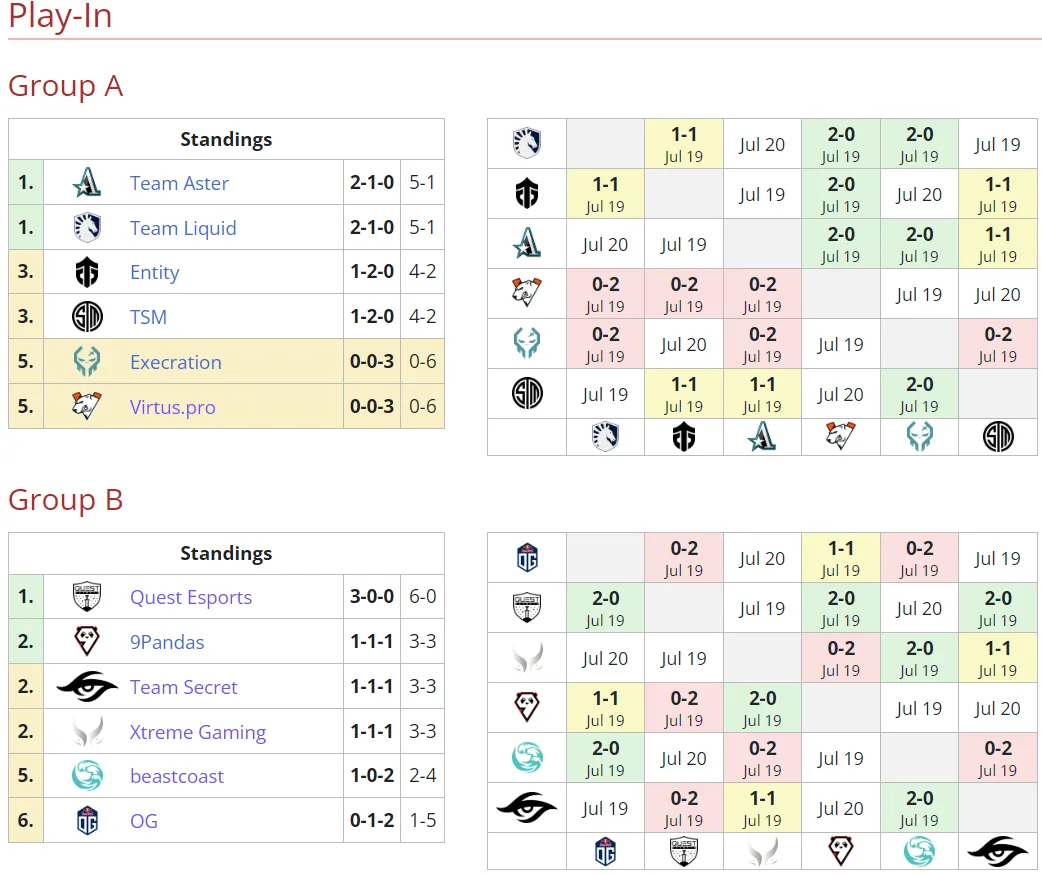
Task: Click the OG logo in Group B standings
Action: coord(87,820)
